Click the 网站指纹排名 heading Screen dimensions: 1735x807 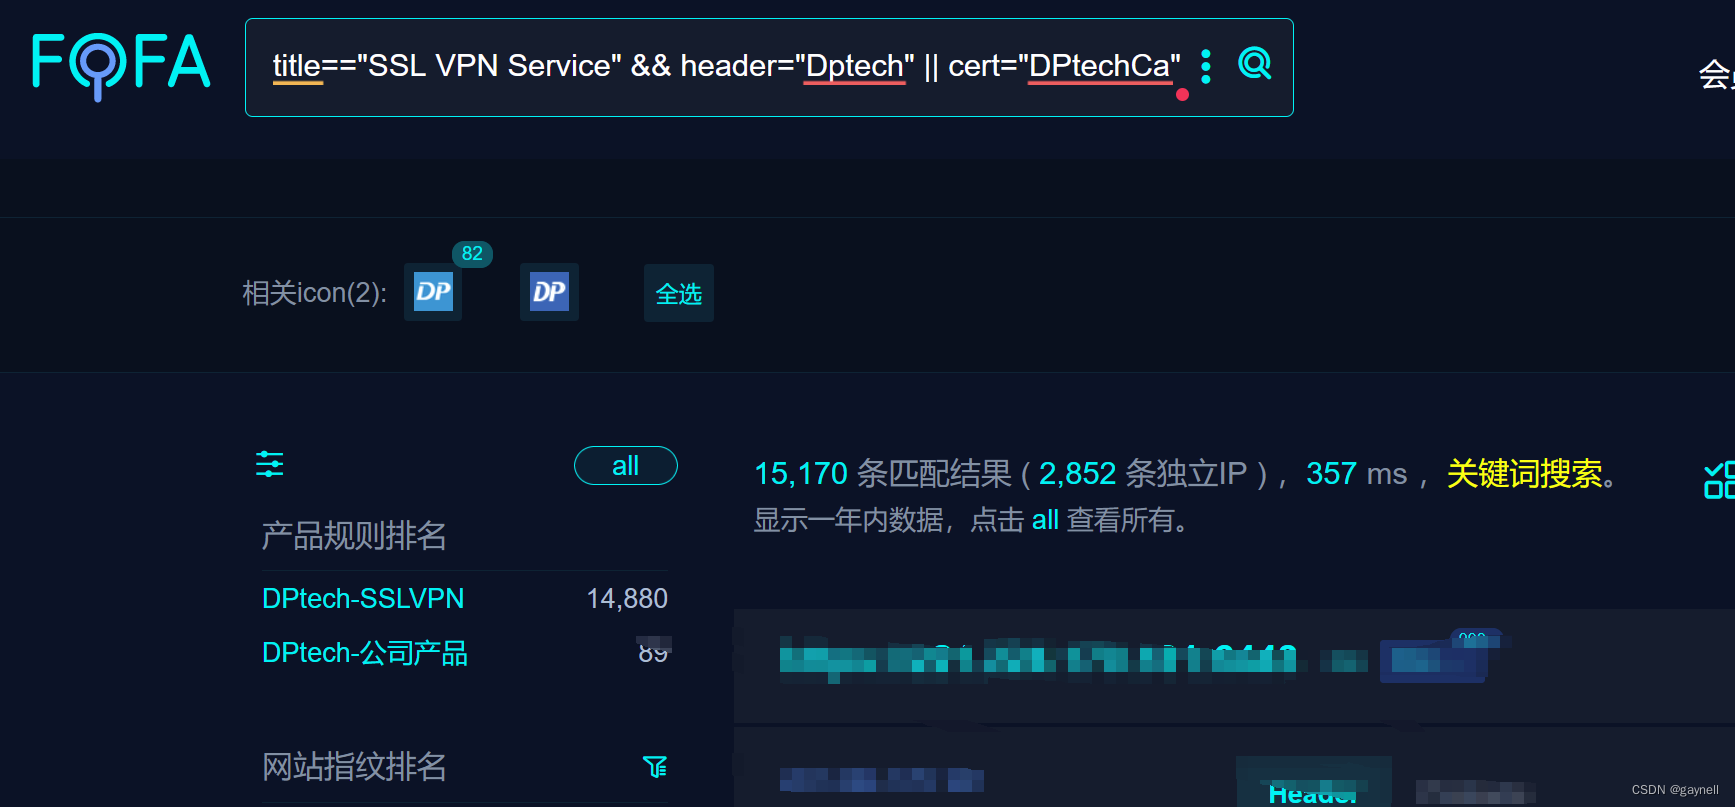(x=354, y=767)
